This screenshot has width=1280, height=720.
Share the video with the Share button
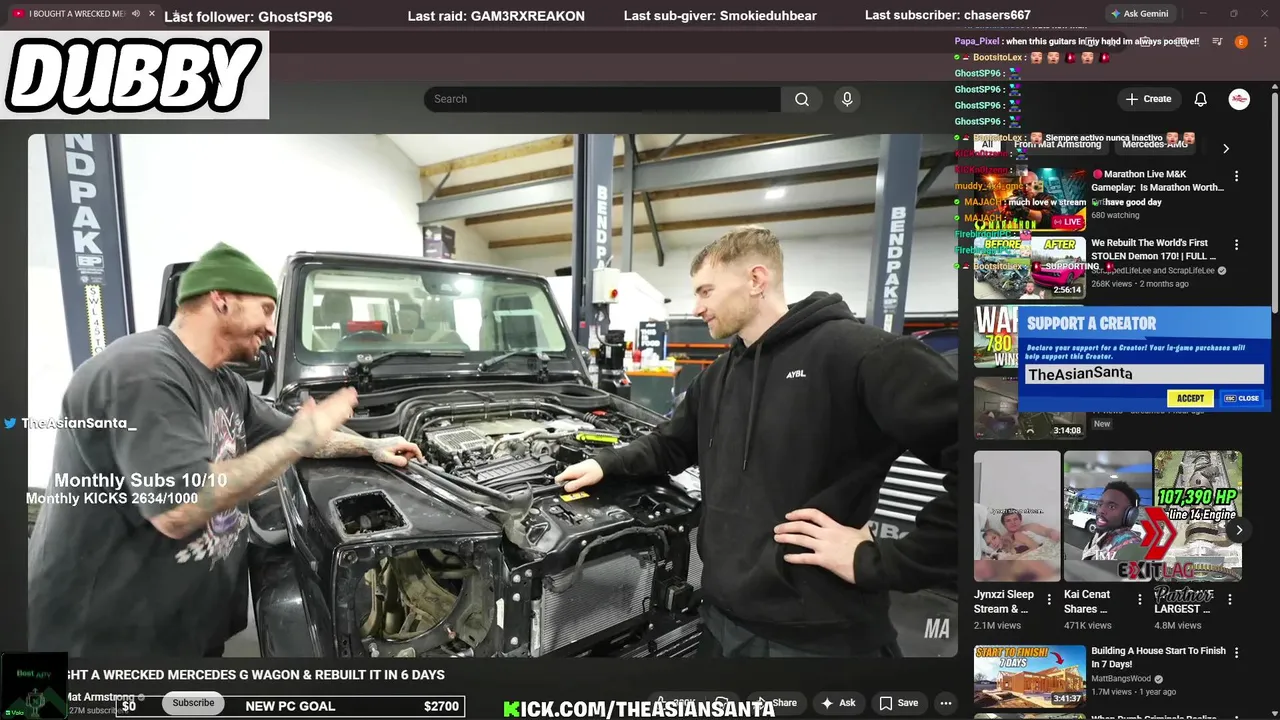click(776, 703)
